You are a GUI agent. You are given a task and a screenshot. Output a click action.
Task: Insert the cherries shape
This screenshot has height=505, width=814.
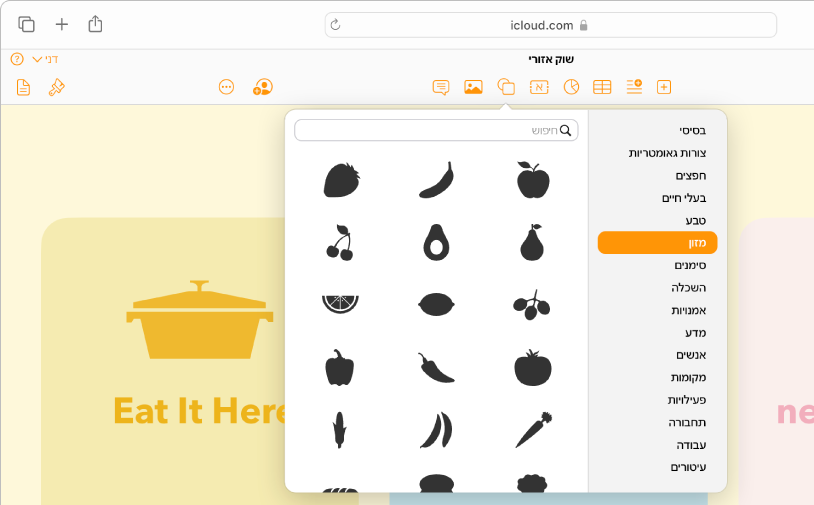[x=340, y=242]
